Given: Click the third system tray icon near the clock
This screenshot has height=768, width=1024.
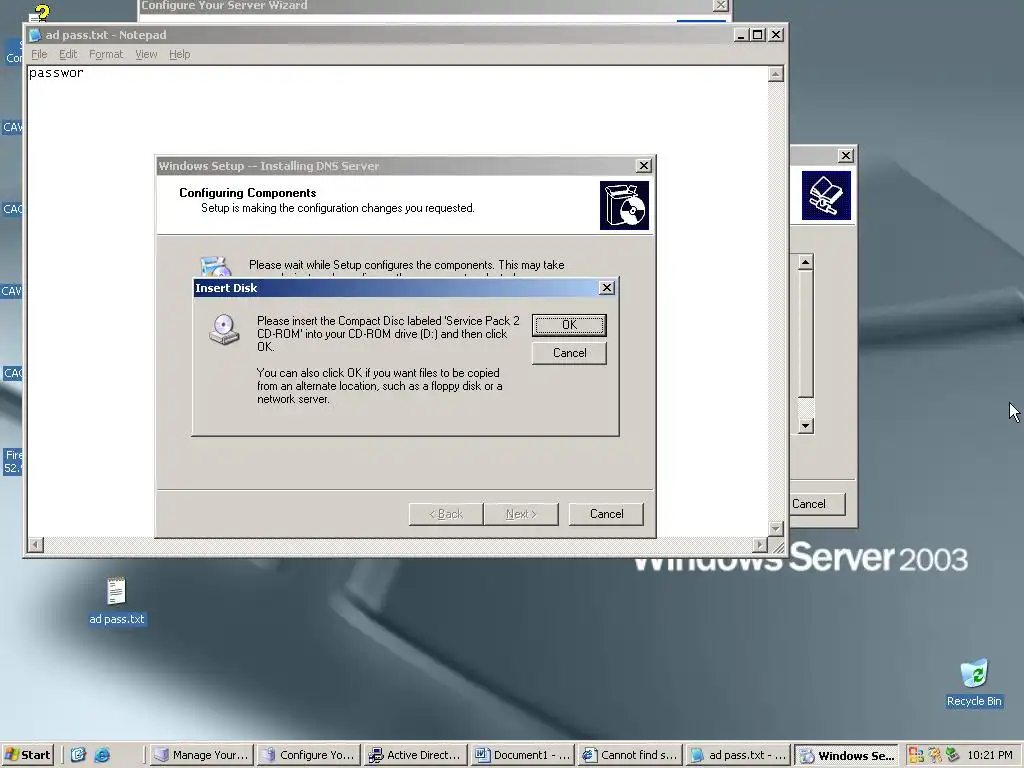Looking at the screenshot, I should (x=953, y=755).
